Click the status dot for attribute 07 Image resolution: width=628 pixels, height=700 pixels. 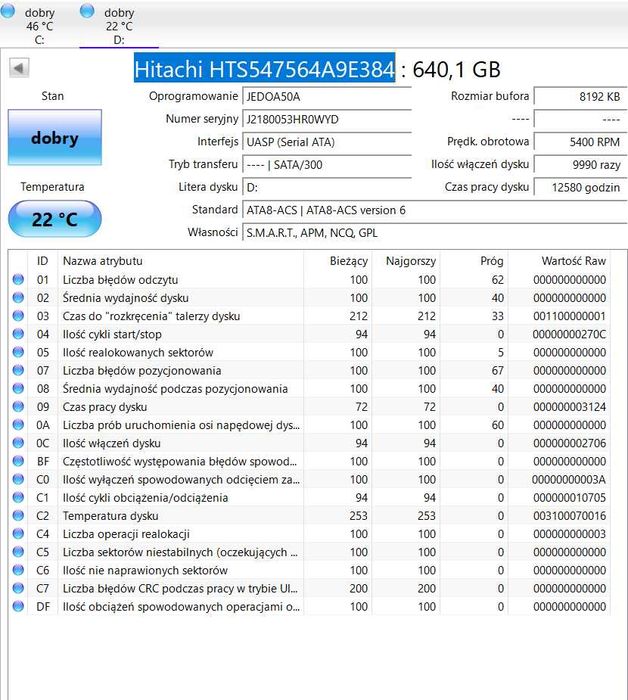click(x=18, y=370)
